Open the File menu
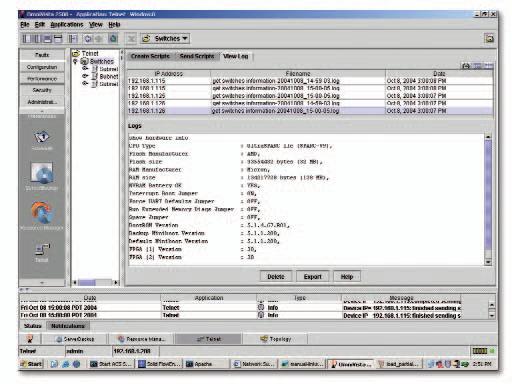Viewport: 512px width, 384px height. [x=25, y=25]
